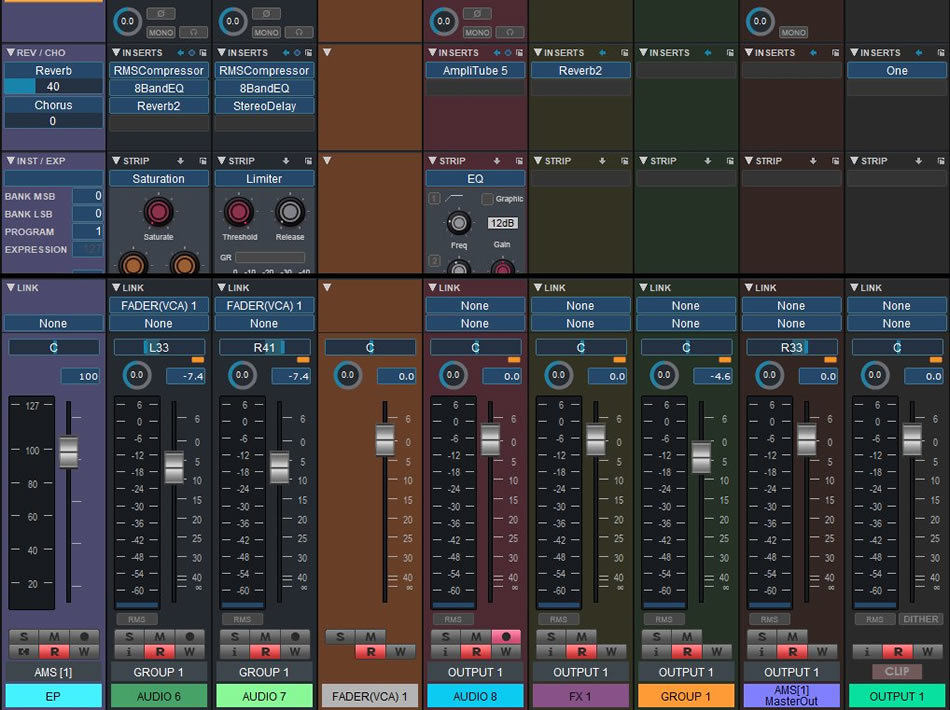950x710 pixels.
Task: Click the down arrow icon in AUDIO 6 STRIP header
Action: (180, 161)
